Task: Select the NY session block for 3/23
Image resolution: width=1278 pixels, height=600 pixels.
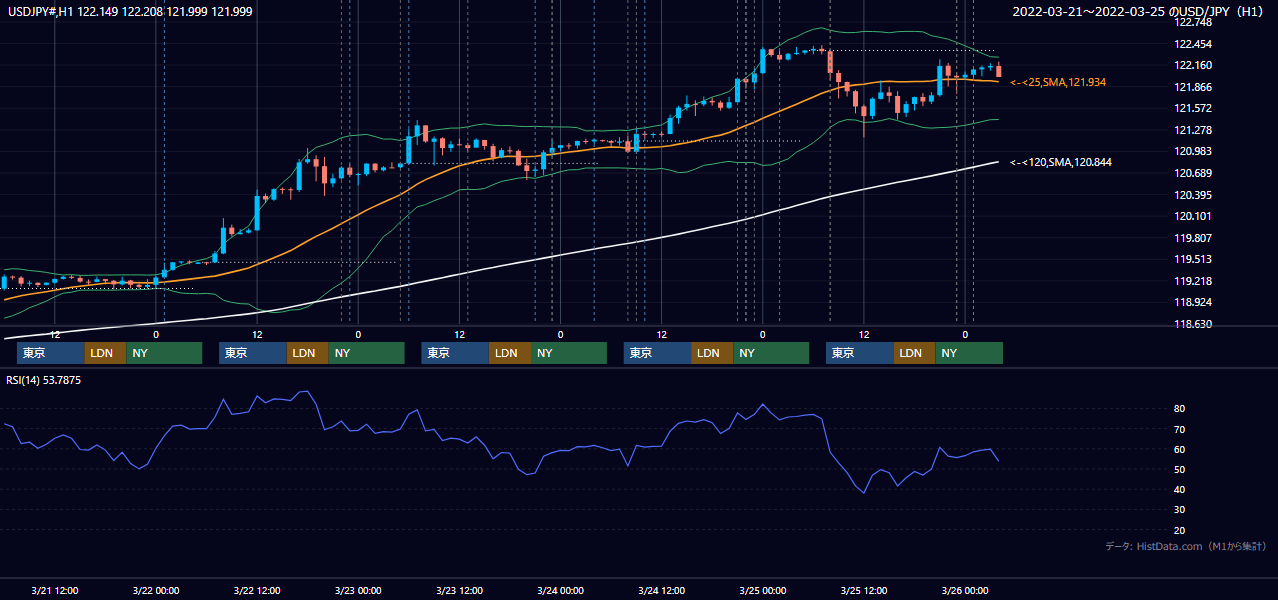Action: tap(568, 353)
